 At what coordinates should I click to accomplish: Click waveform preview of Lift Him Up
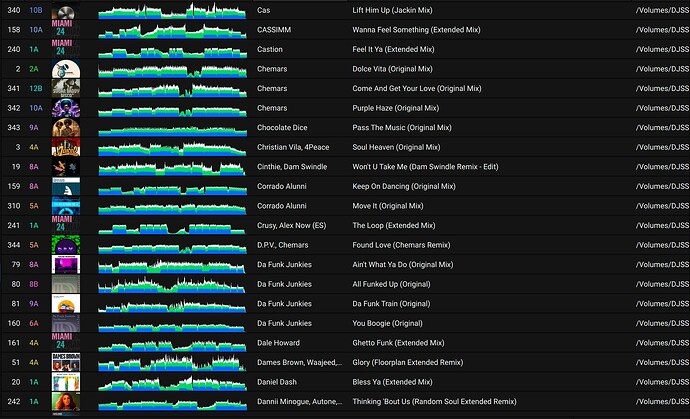[x=173, y=10]
